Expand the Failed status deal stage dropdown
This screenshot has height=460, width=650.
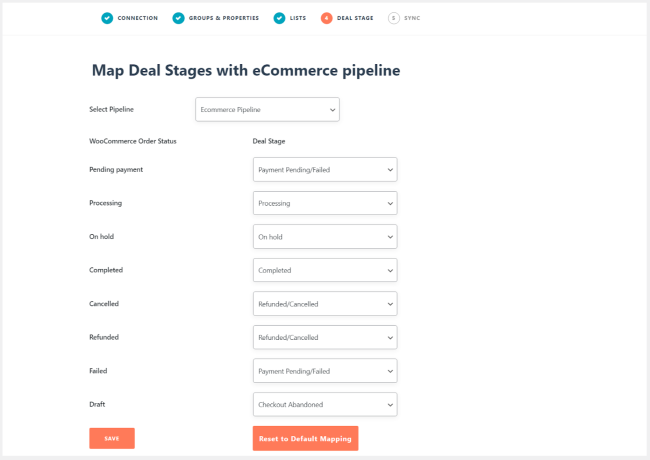coord(325,371)
